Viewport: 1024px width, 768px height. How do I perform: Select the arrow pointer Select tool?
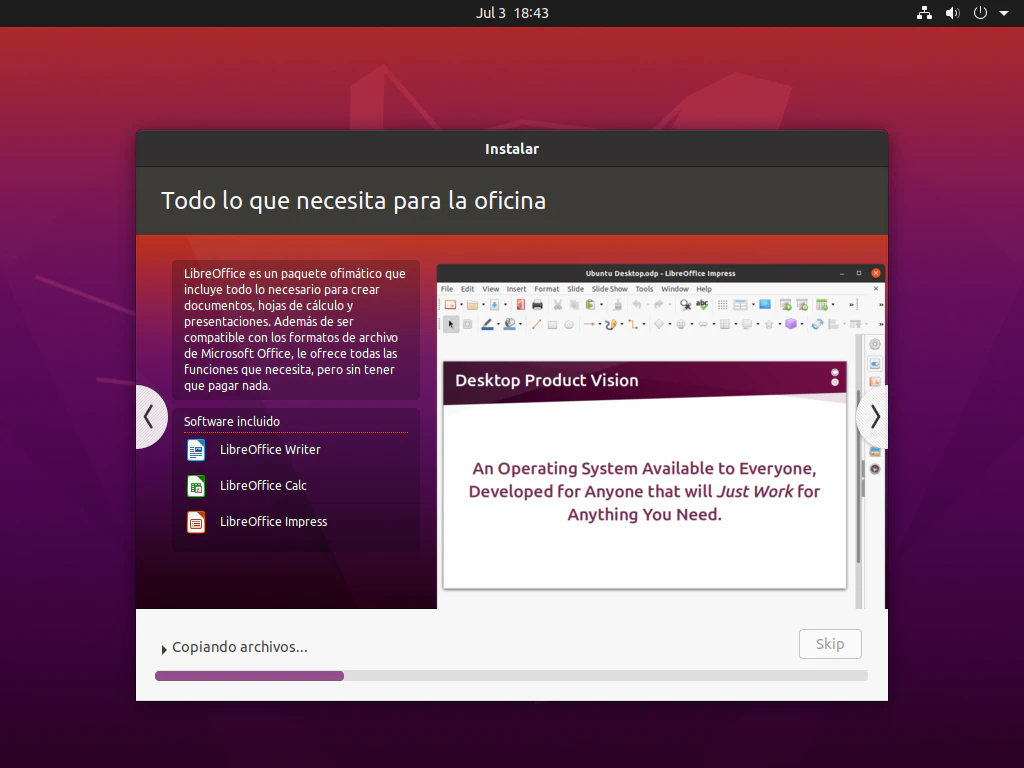(451, 325)
